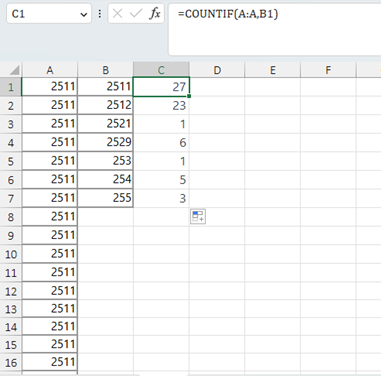Click the Name Box showing C1
This screenshot has height=376, width=381.
49,14
